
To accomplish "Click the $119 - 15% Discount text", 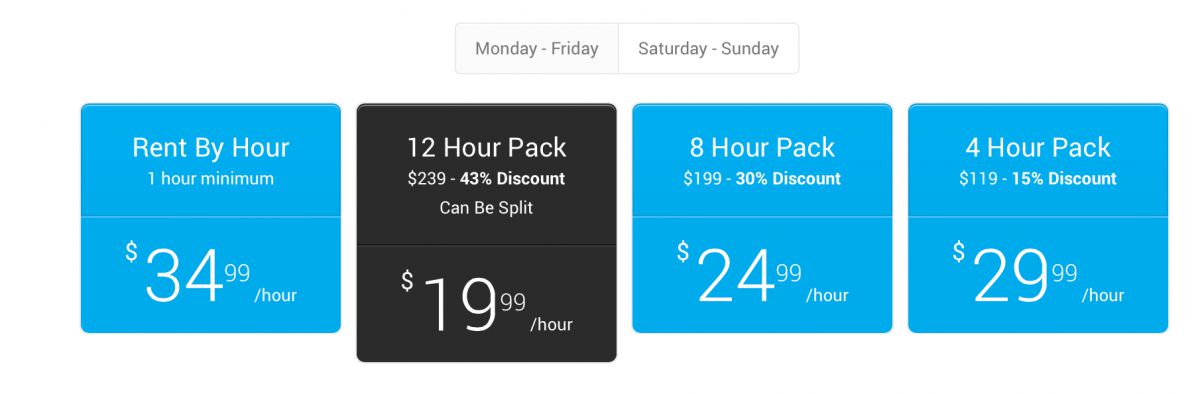I will [1038, 179].
